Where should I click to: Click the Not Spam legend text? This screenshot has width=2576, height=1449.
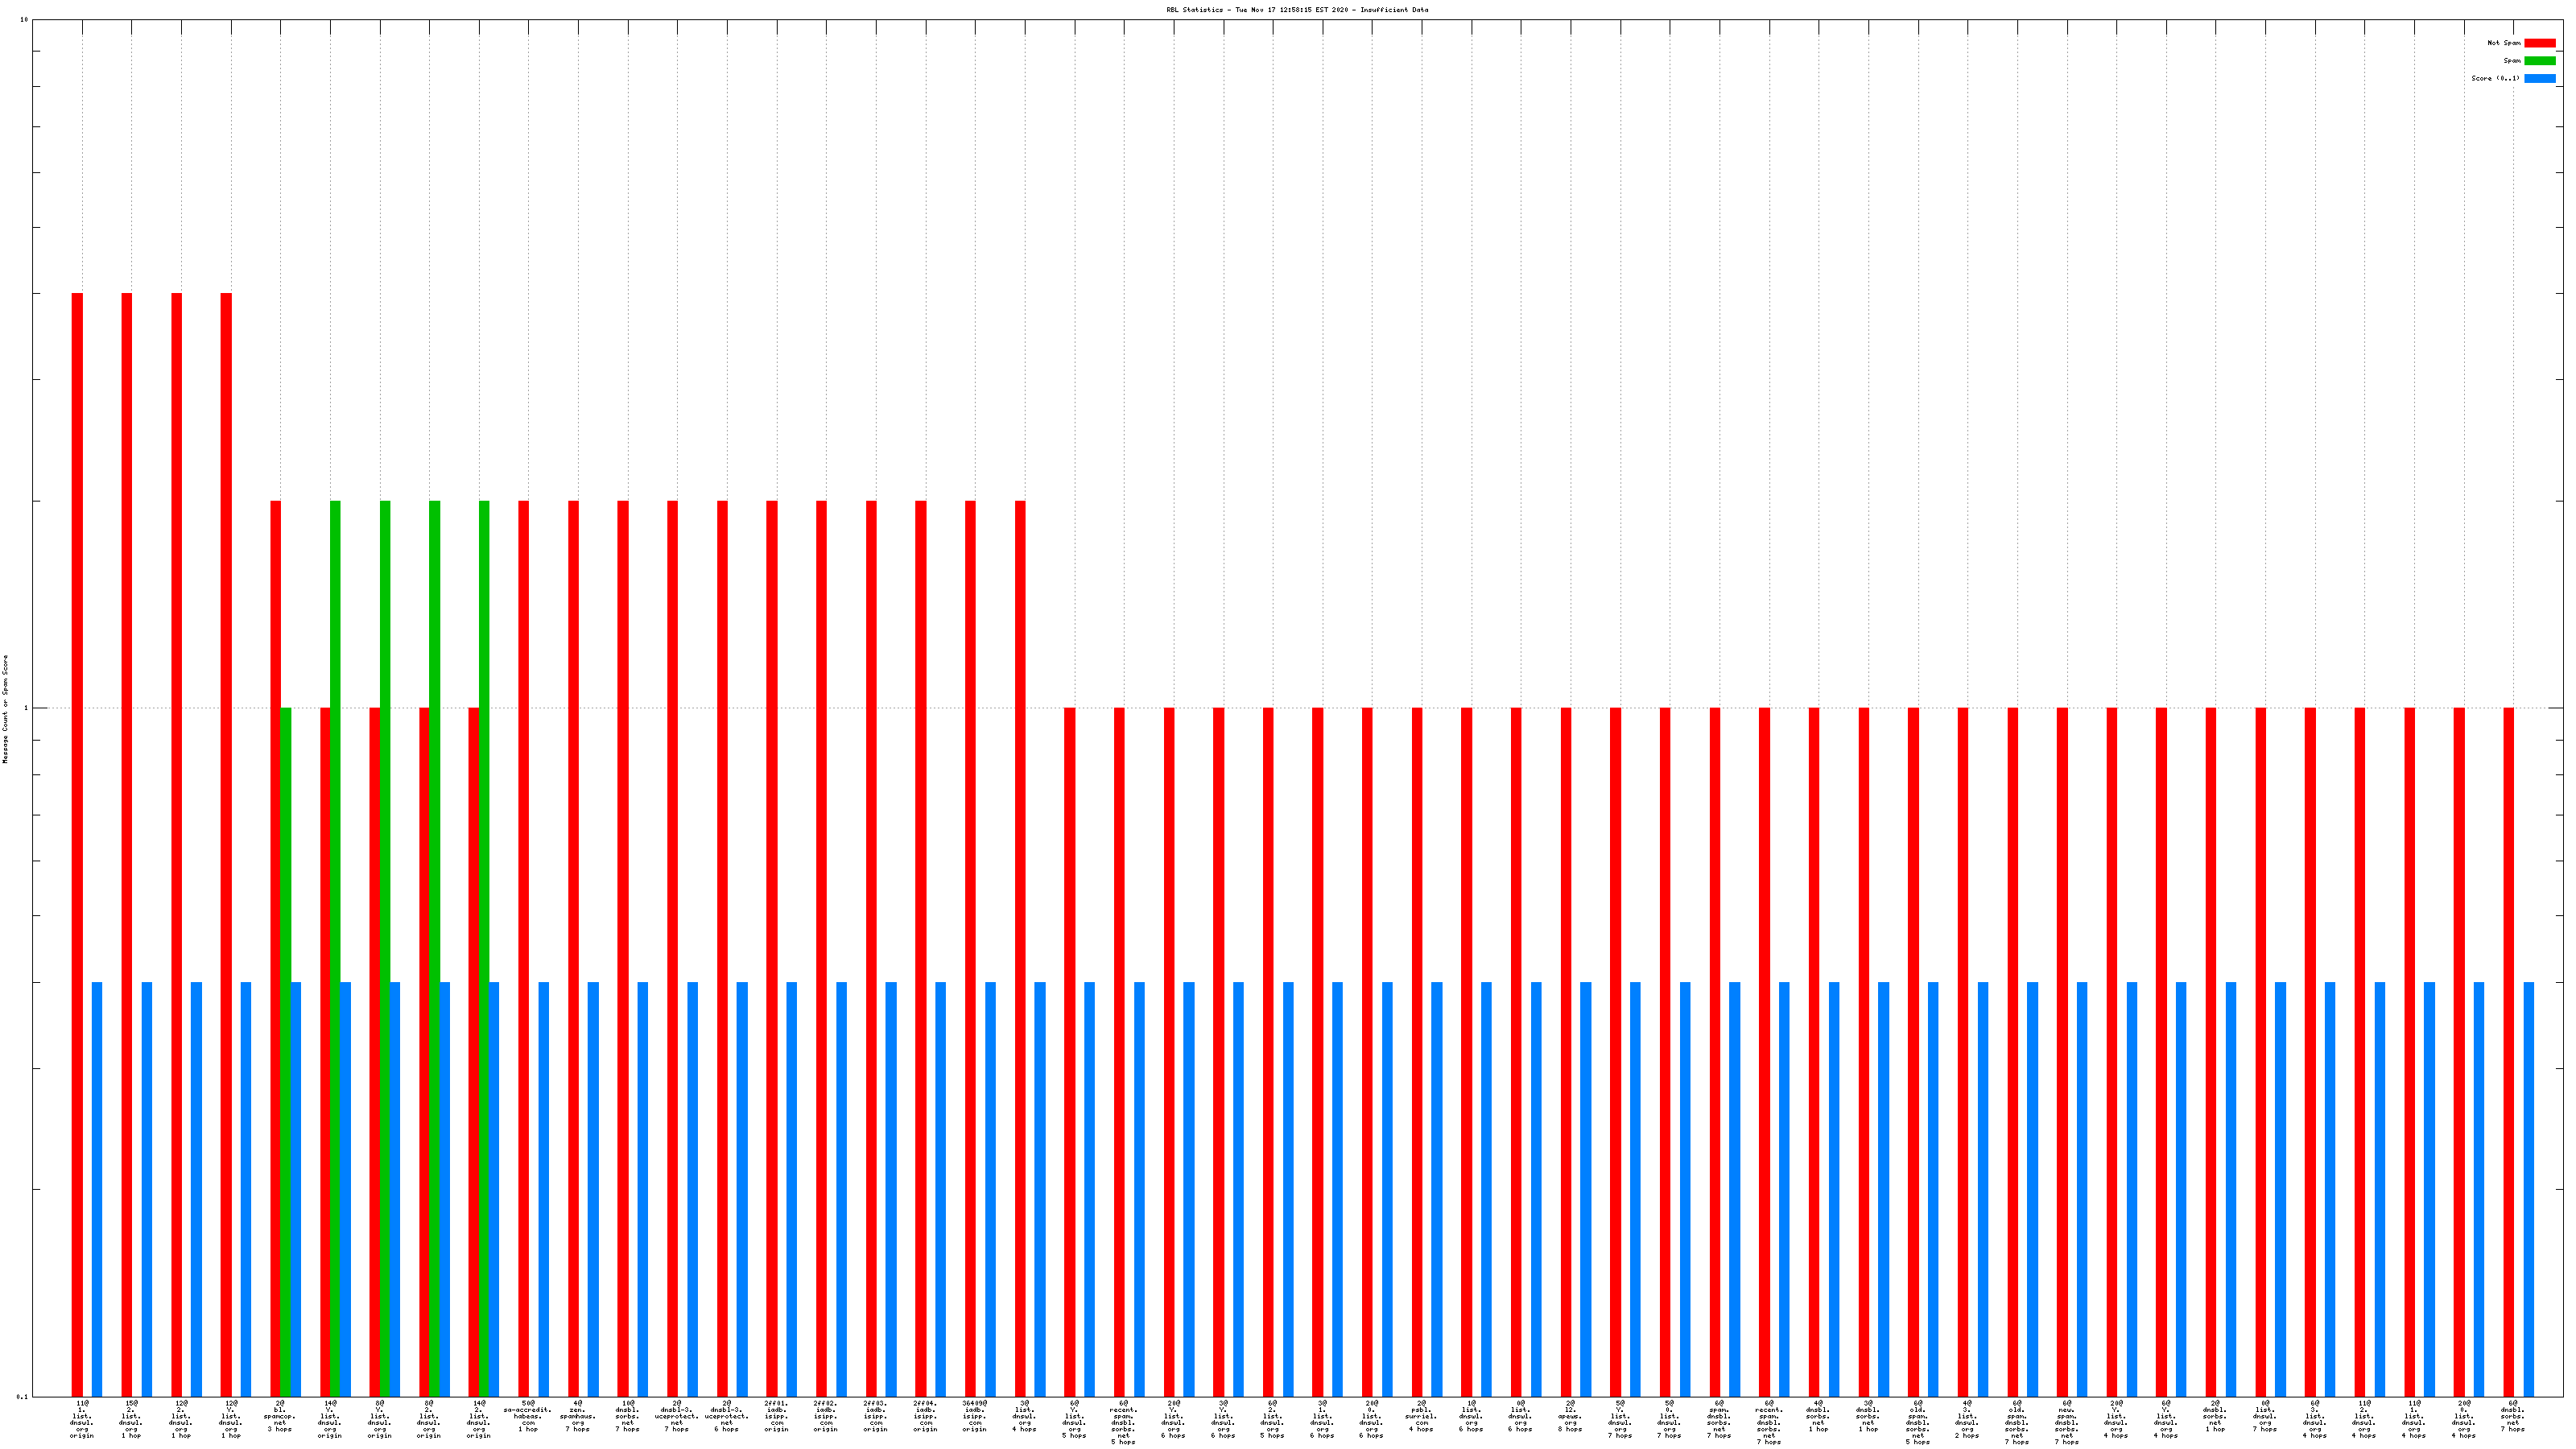[2504, 43]
